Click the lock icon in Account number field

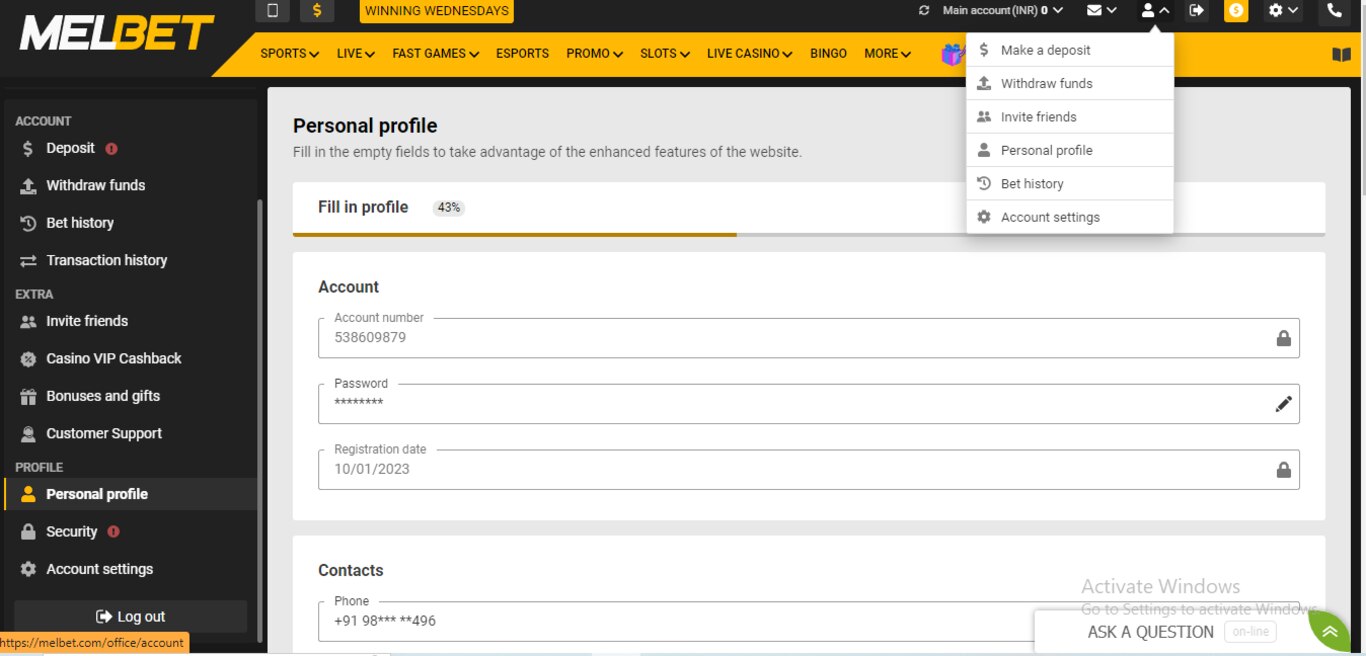[x=1284, y=338]
